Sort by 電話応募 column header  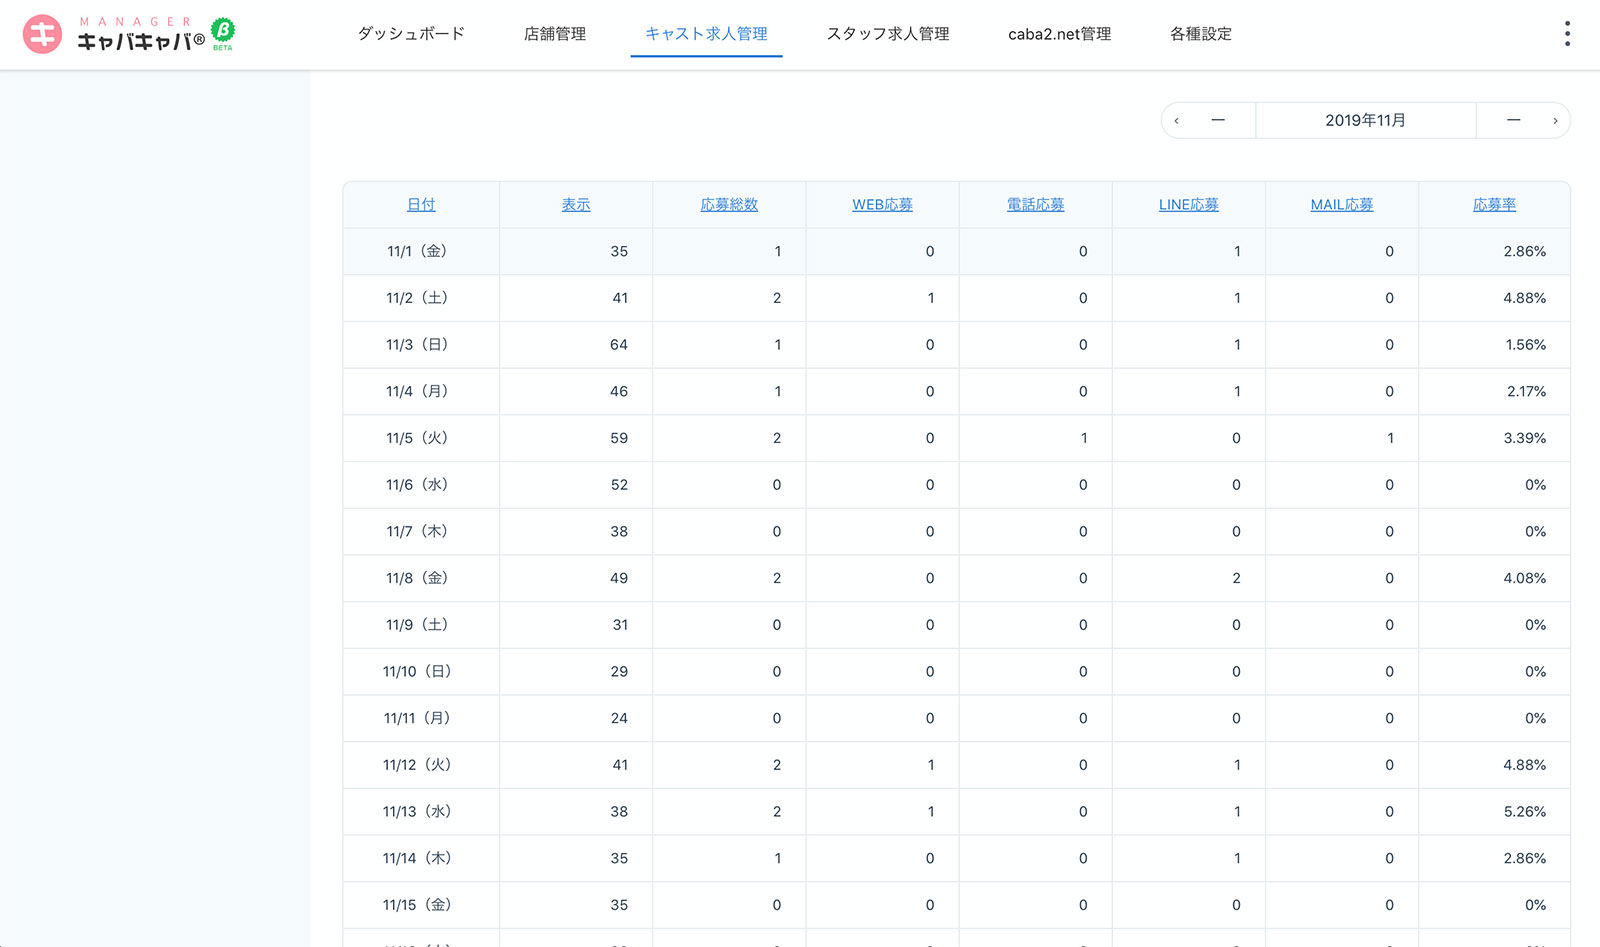tap(1035, 205)
